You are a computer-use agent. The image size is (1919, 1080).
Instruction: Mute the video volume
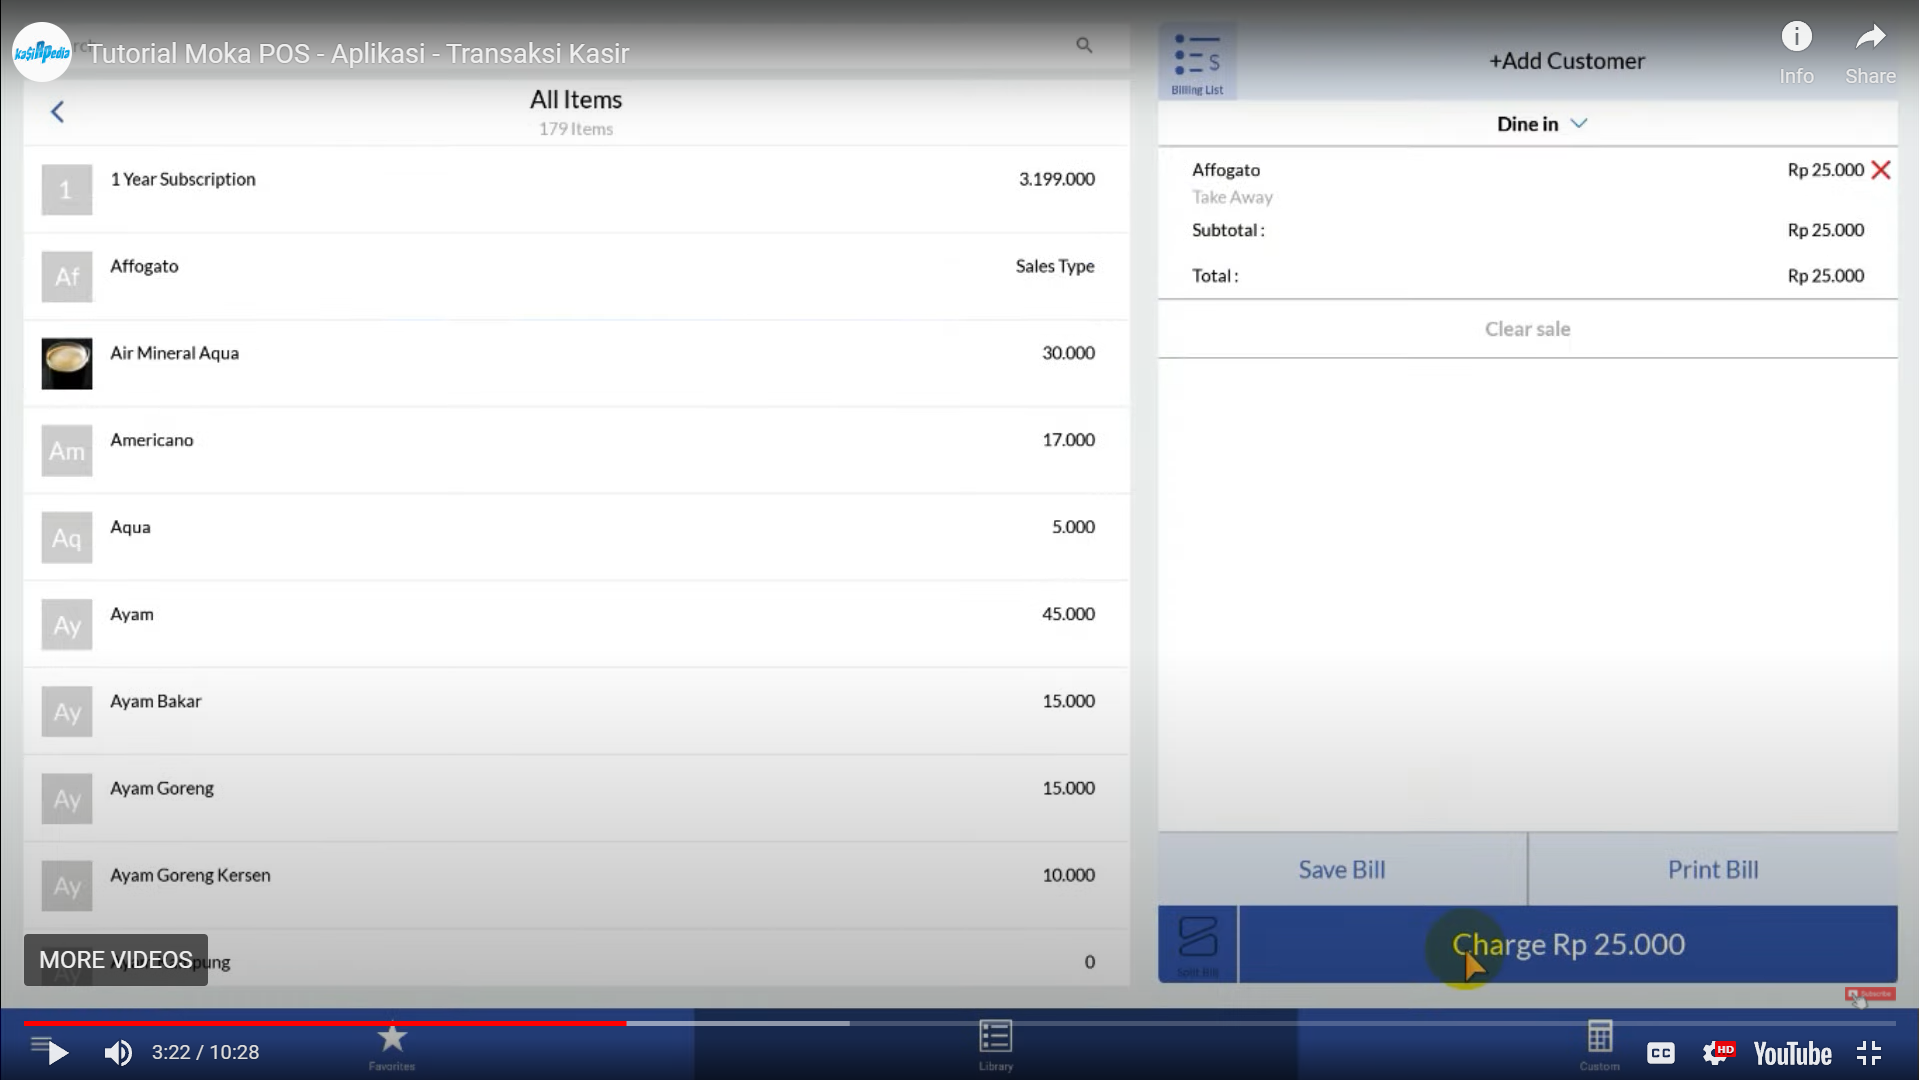pyautogui.click(x=118, y=1052)
